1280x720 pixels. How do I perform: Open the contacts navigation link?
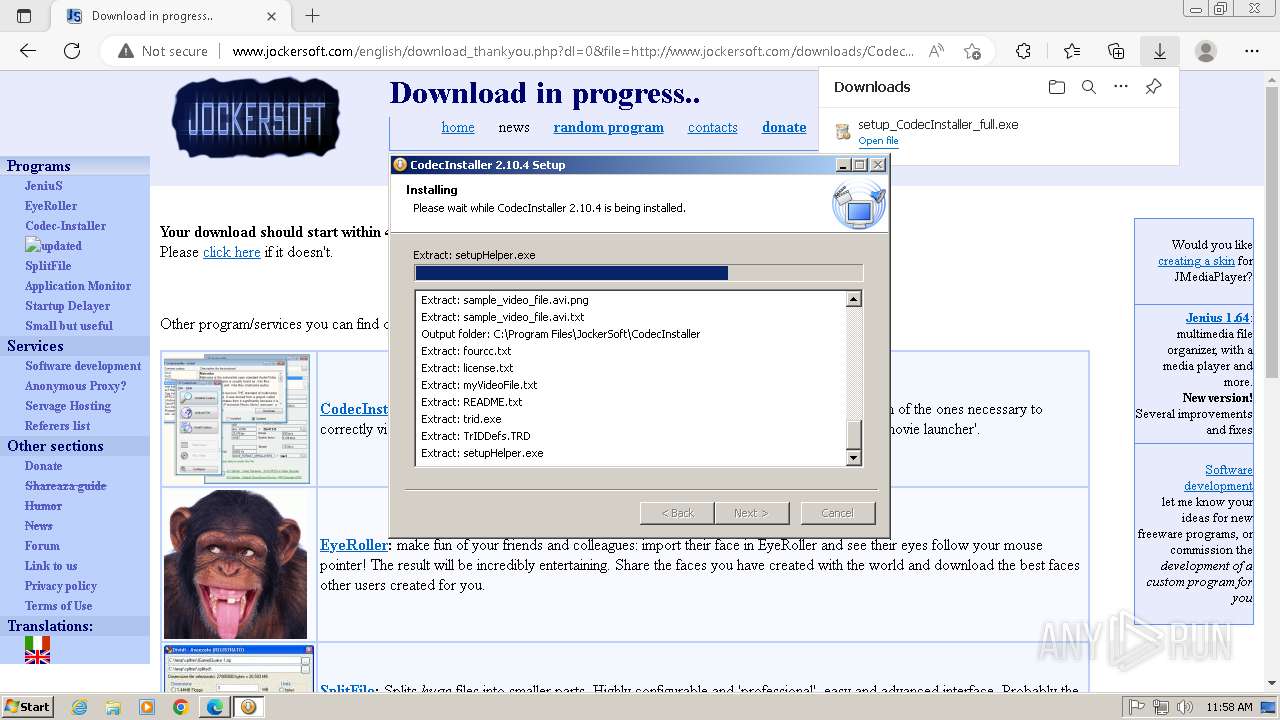click(x=712, y=127)
